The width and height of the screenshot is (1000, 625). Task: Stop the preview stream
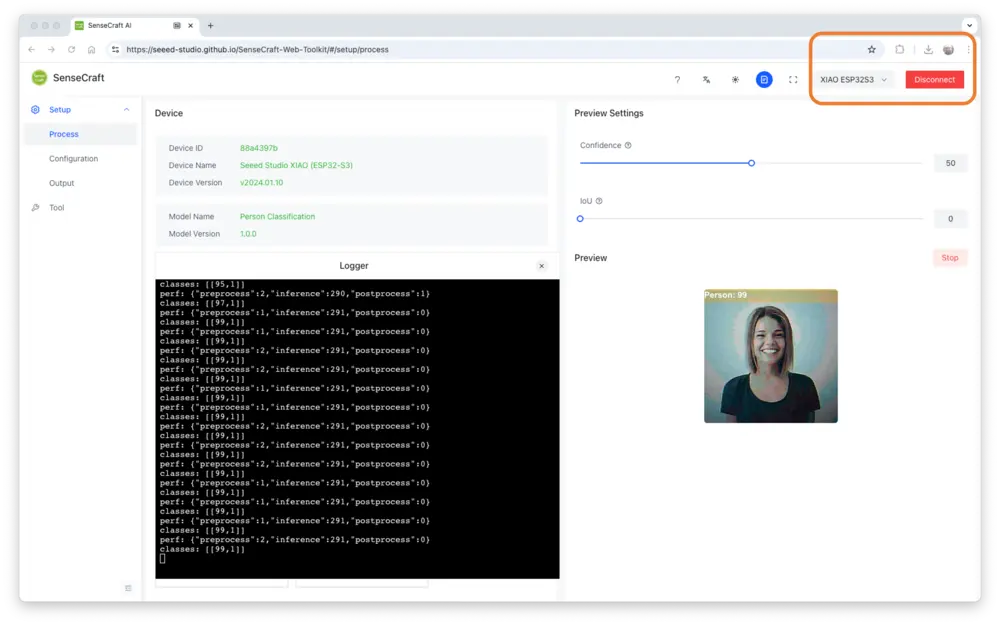[949, 258]
